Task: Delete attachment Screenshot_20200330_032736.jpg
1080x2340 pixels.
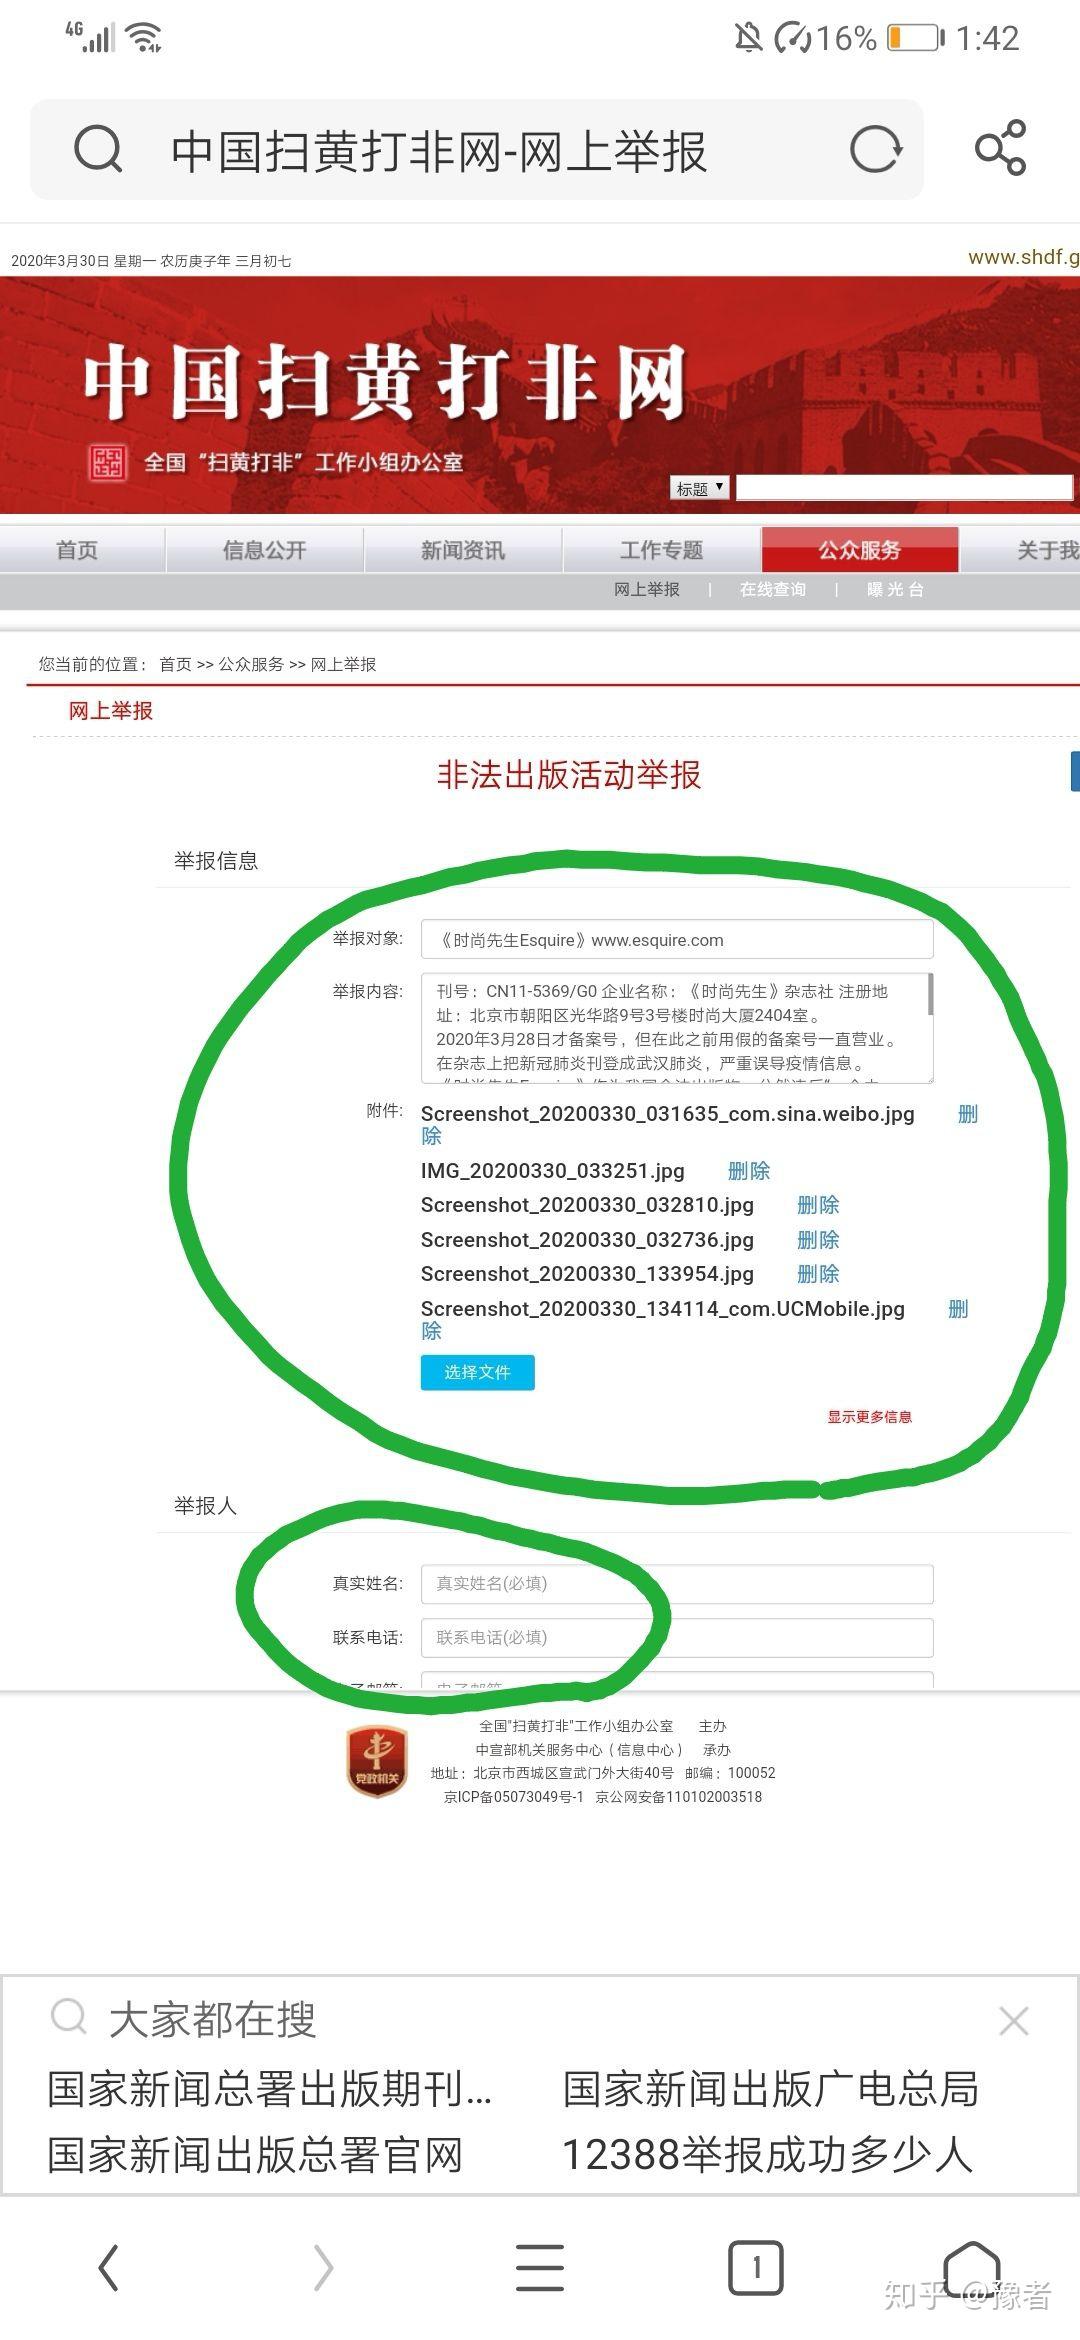Action: pos(818,1240)
